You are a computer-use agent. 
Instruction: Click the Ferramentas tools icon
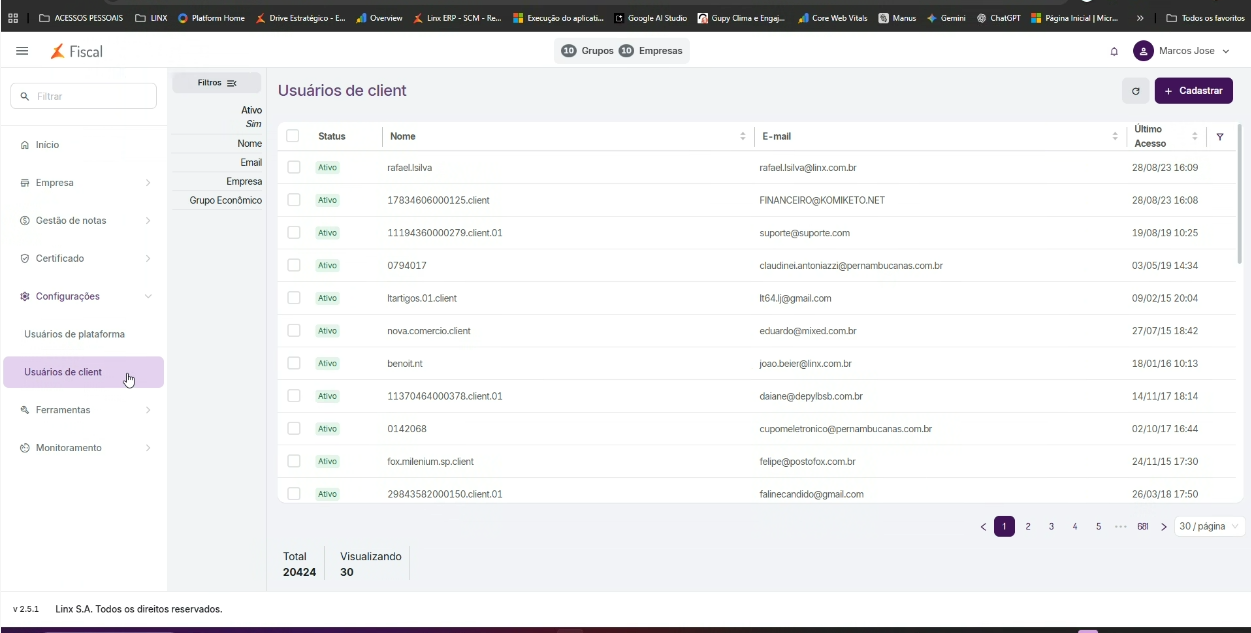pyautogui.click(x=25, y=410)
